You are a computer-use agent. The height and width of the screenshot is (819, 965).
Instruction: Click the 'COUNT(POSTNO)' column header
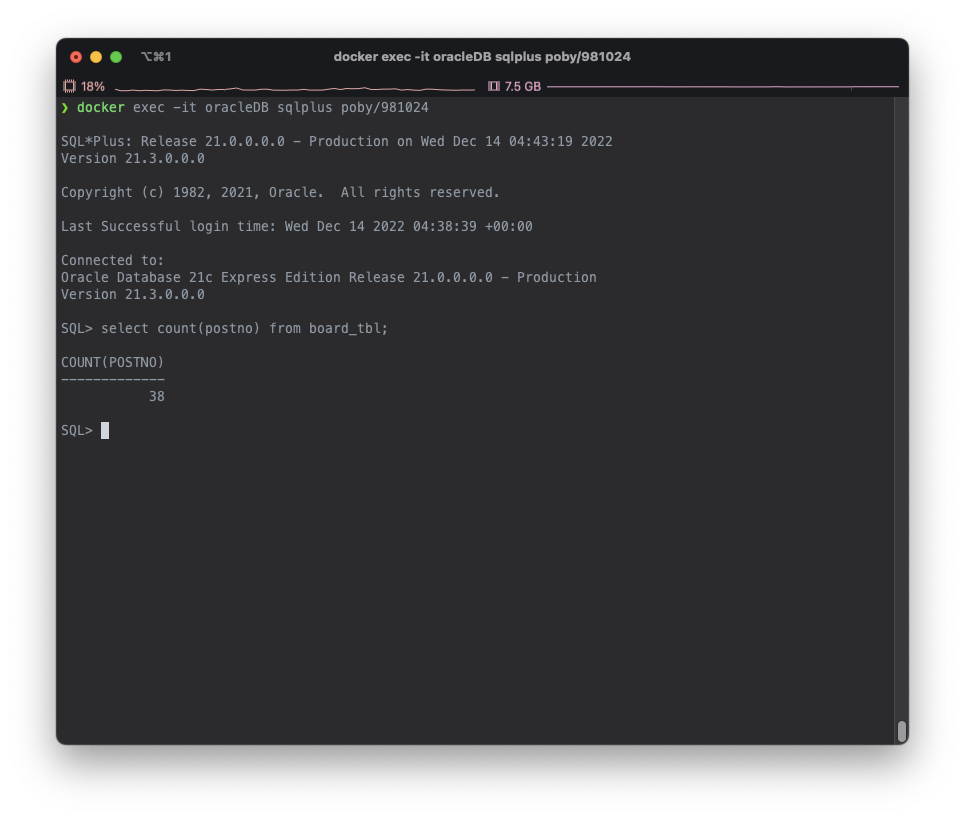click(113, 362)
